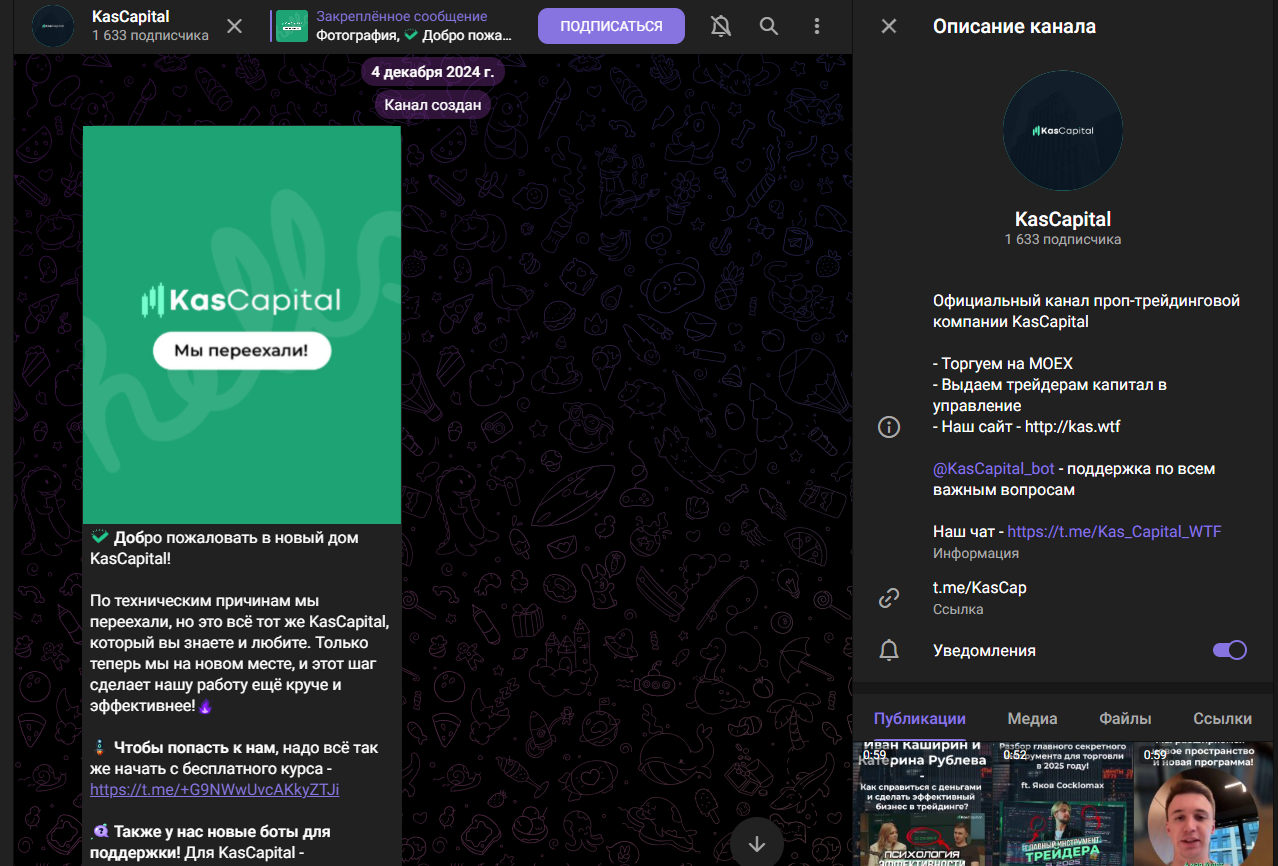Open the @KasCapital_bot support link

point(994,469)
